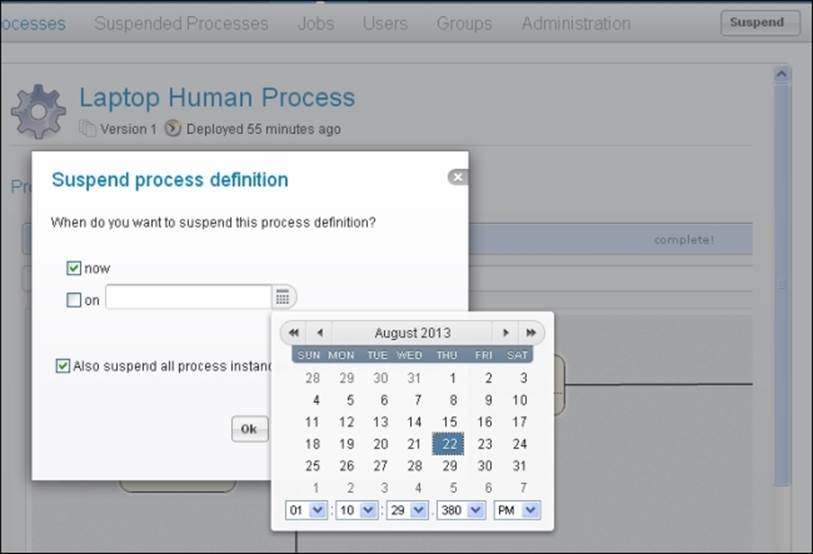Click the scrollbar up arrow on right
The width and height of the screenshot is (813, 554).
pos(782,75)
